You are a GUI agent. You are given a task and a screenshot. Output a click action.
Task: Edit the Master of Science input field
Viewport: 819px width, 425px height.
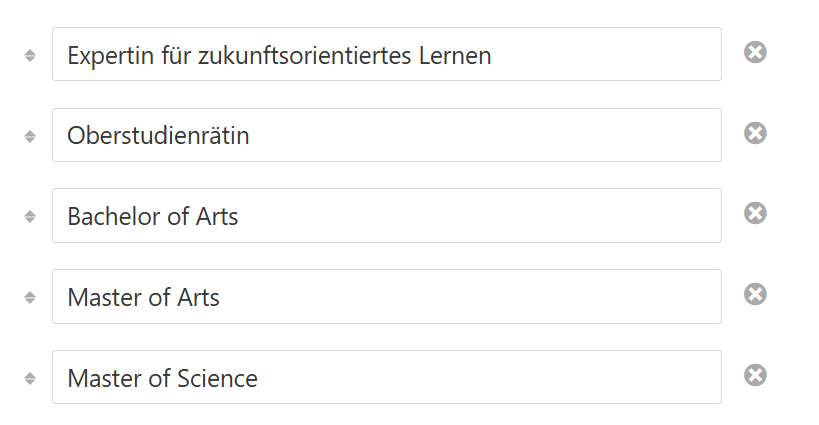point(387,377)
